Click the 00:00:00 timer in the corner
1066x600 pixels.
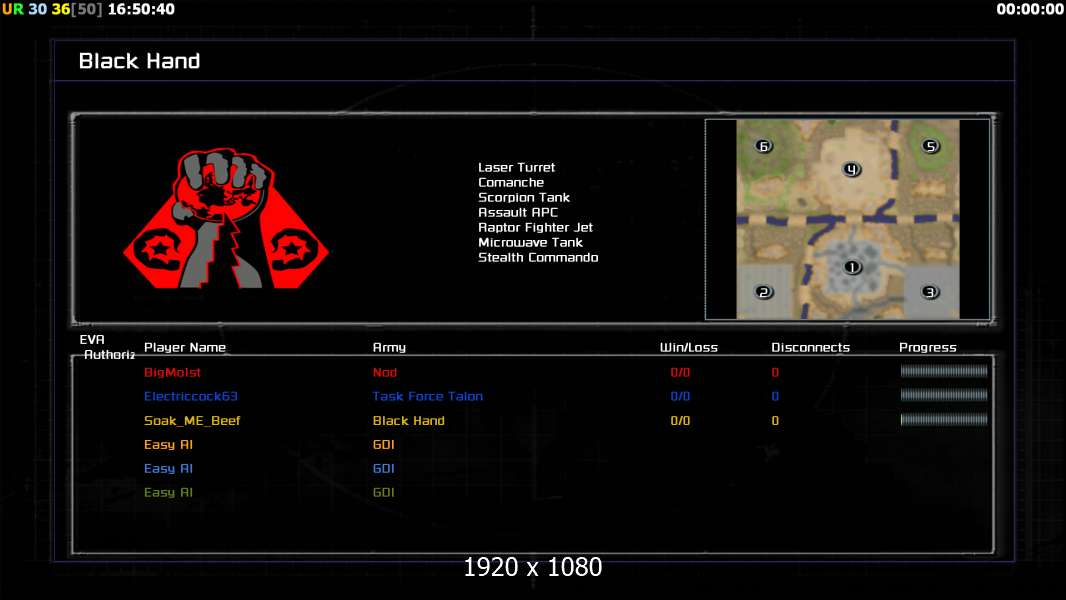coord(1030,10)
